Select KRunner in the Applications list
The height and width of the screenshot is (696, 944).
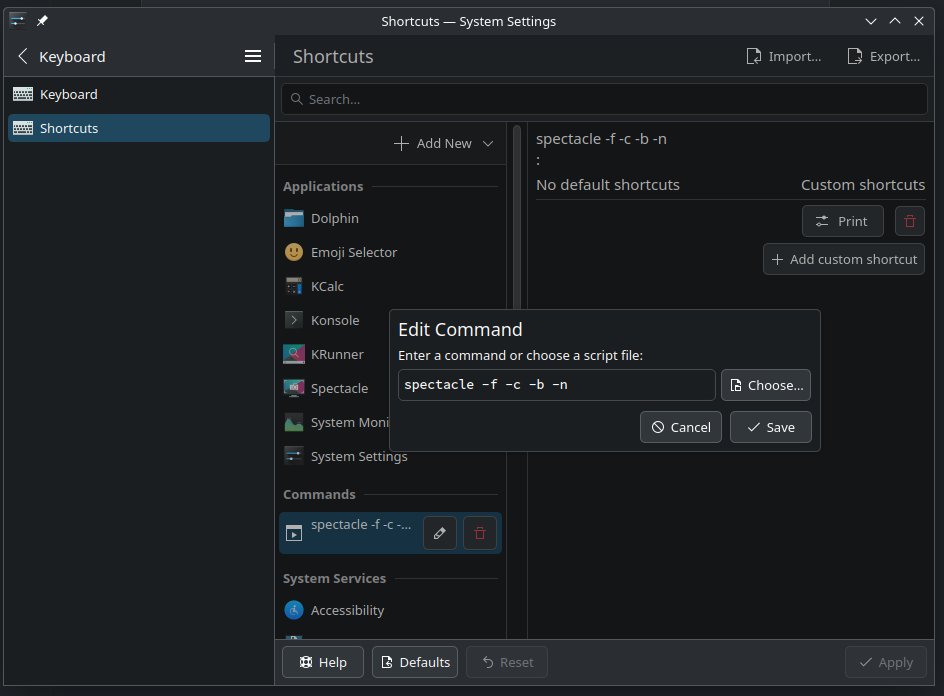pos(334,355)
